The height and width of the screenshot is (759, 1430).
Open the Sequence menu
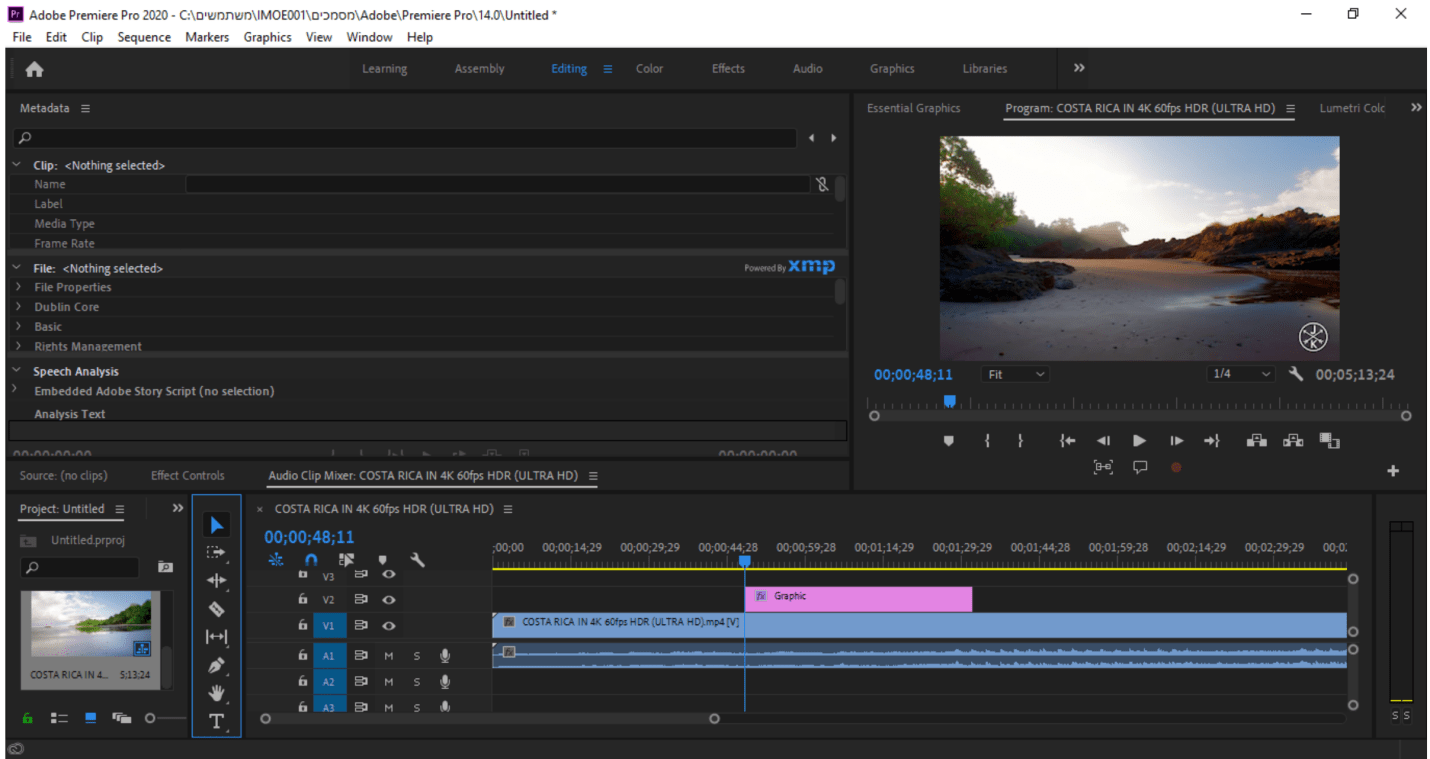[144, 37]
